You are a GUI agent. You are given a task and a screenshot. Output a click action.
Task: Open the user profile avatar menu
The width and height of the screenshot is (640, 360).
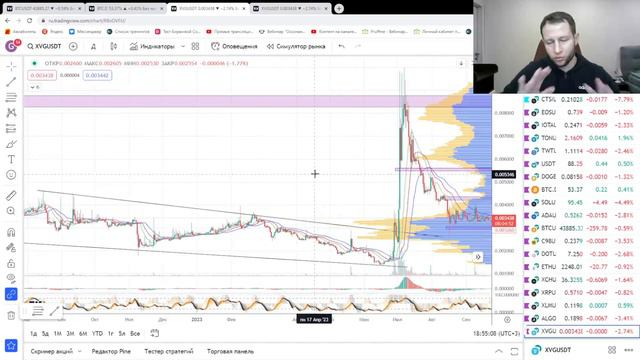(x=11, y=46)
